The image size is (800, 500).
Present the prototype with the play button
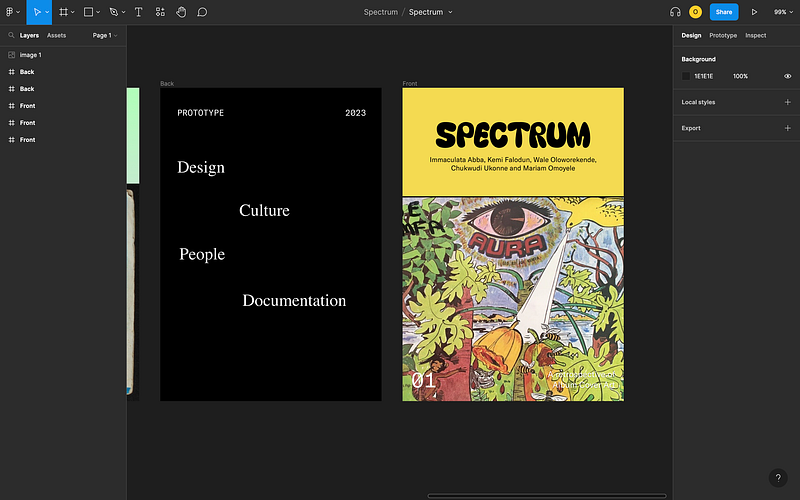click(x=754, y=12)
